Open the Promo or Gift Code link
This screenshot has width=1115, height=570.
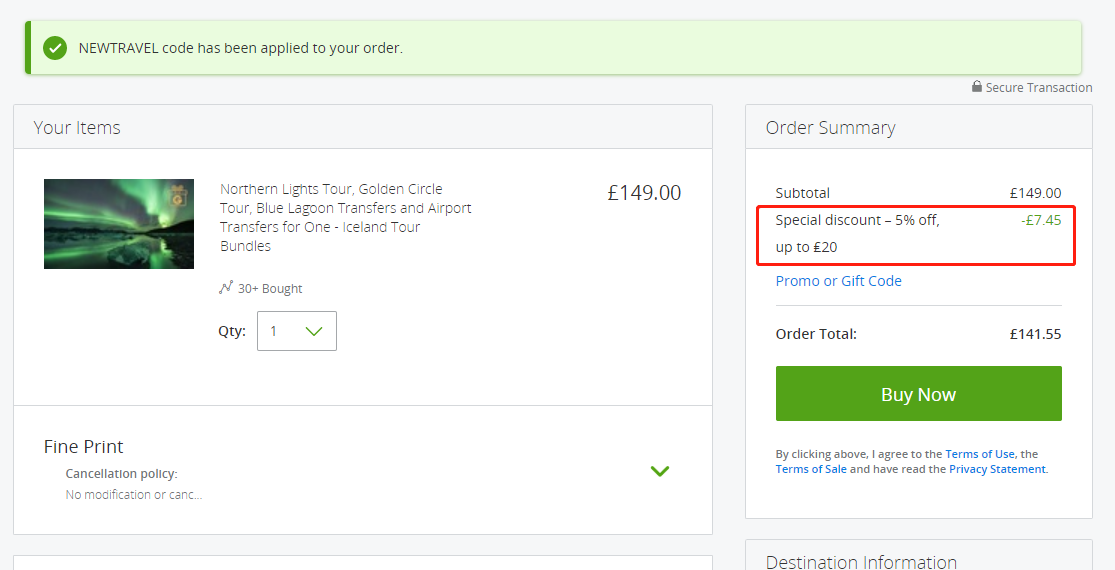tap(838, 281)
